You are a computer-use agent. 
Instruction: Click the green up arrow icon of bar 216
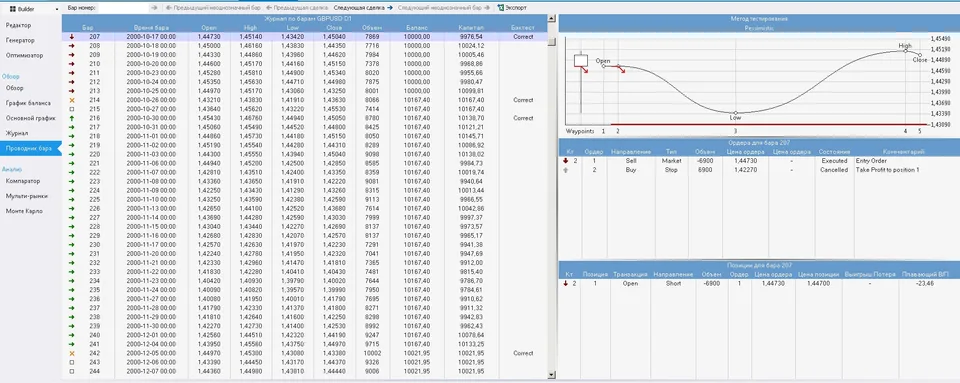(72, 118)
